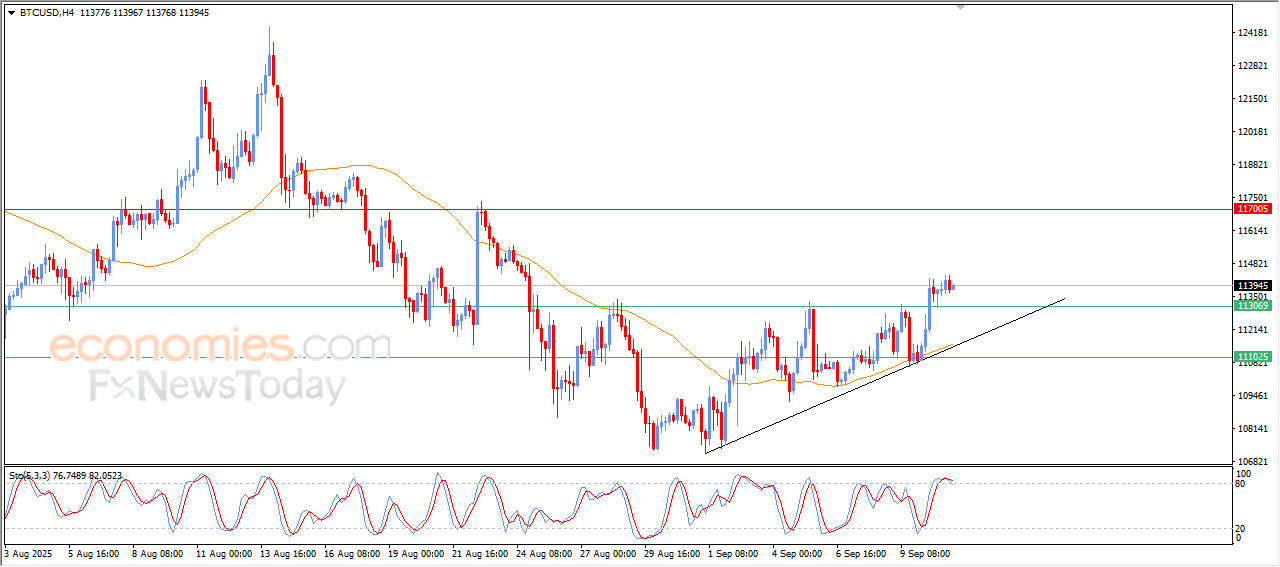The height and width of the screenshot is (567, 1280).
Task: Click the 109461 price axis value
Action: tap(1253, 396)
